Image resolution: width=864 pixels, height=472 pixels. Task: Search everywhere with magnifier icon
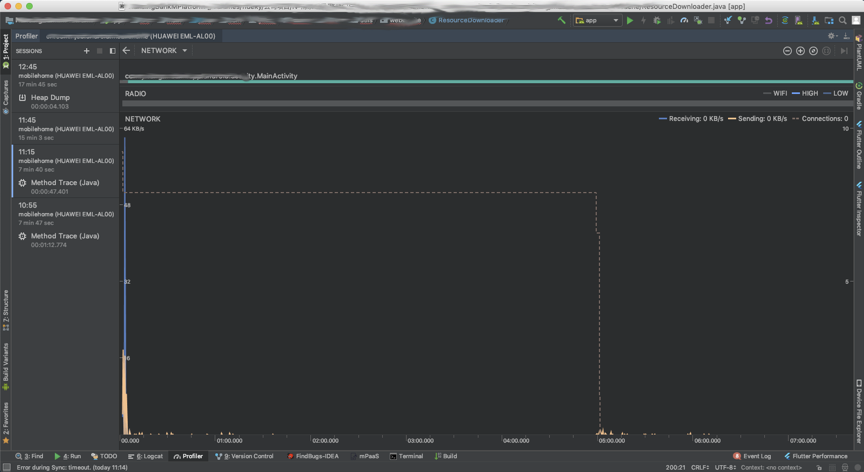(843, 20)
